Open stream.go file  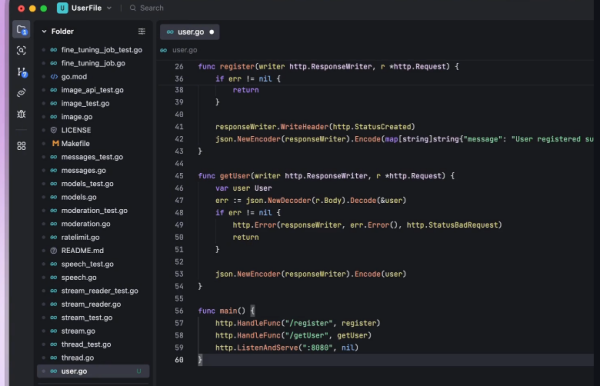(78, 331)
